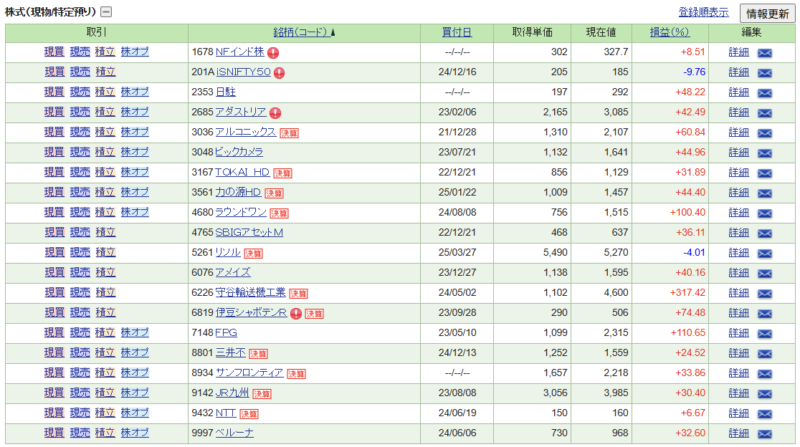Click red alert icon beside アダストリア
The height and width of the screenshot is (447, 800).
[x=275, y=113]
